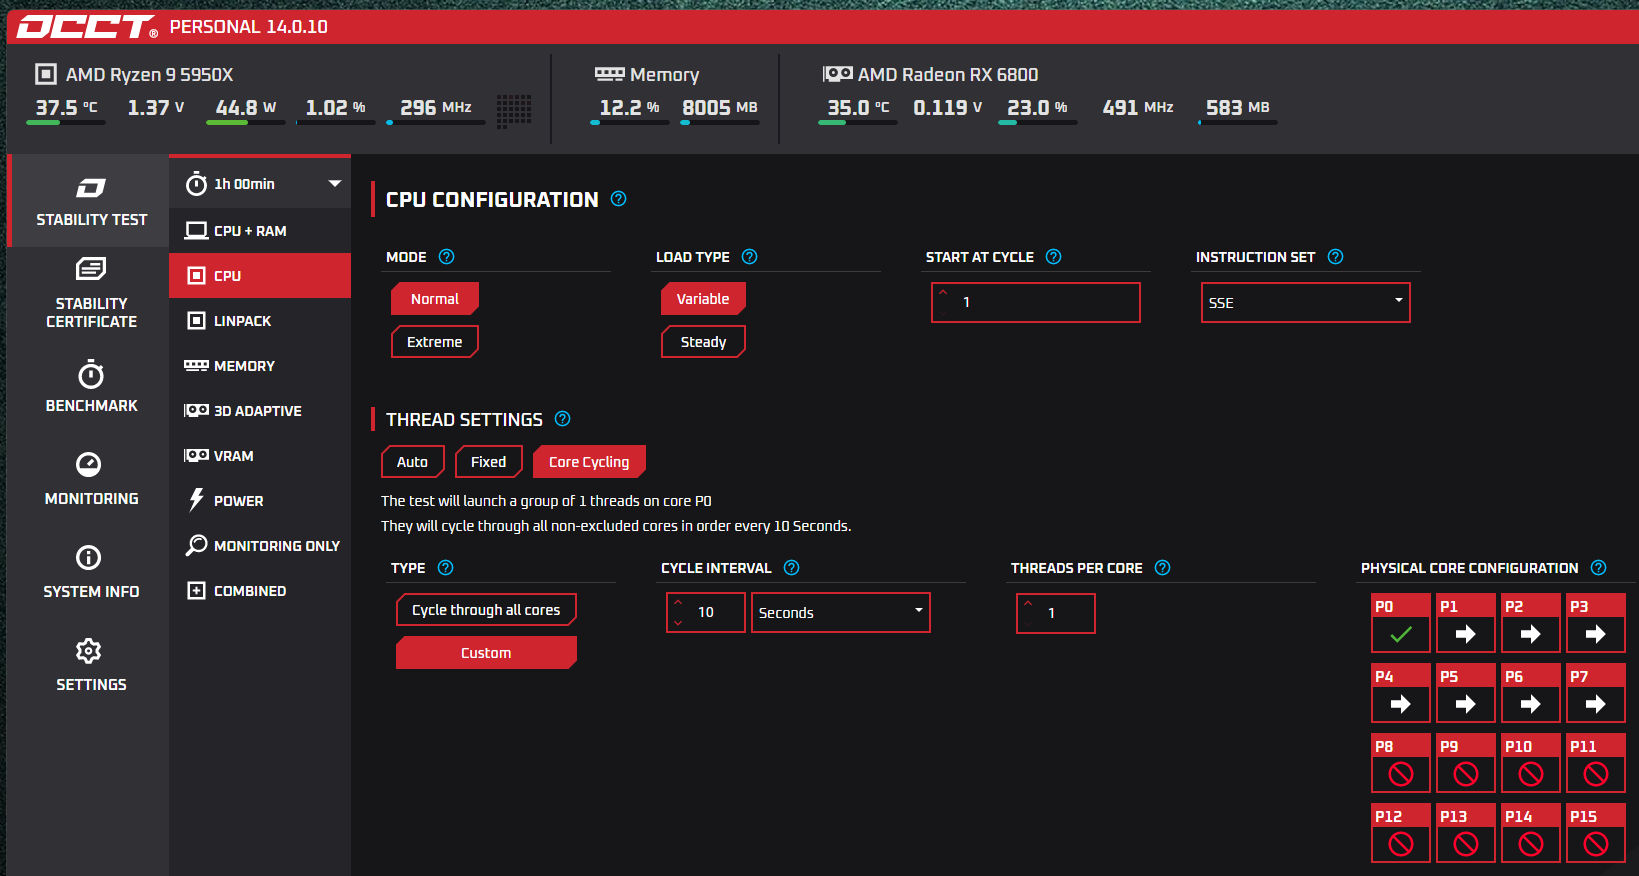
Task: Open the System Info section
Action: tap(91, 573)
